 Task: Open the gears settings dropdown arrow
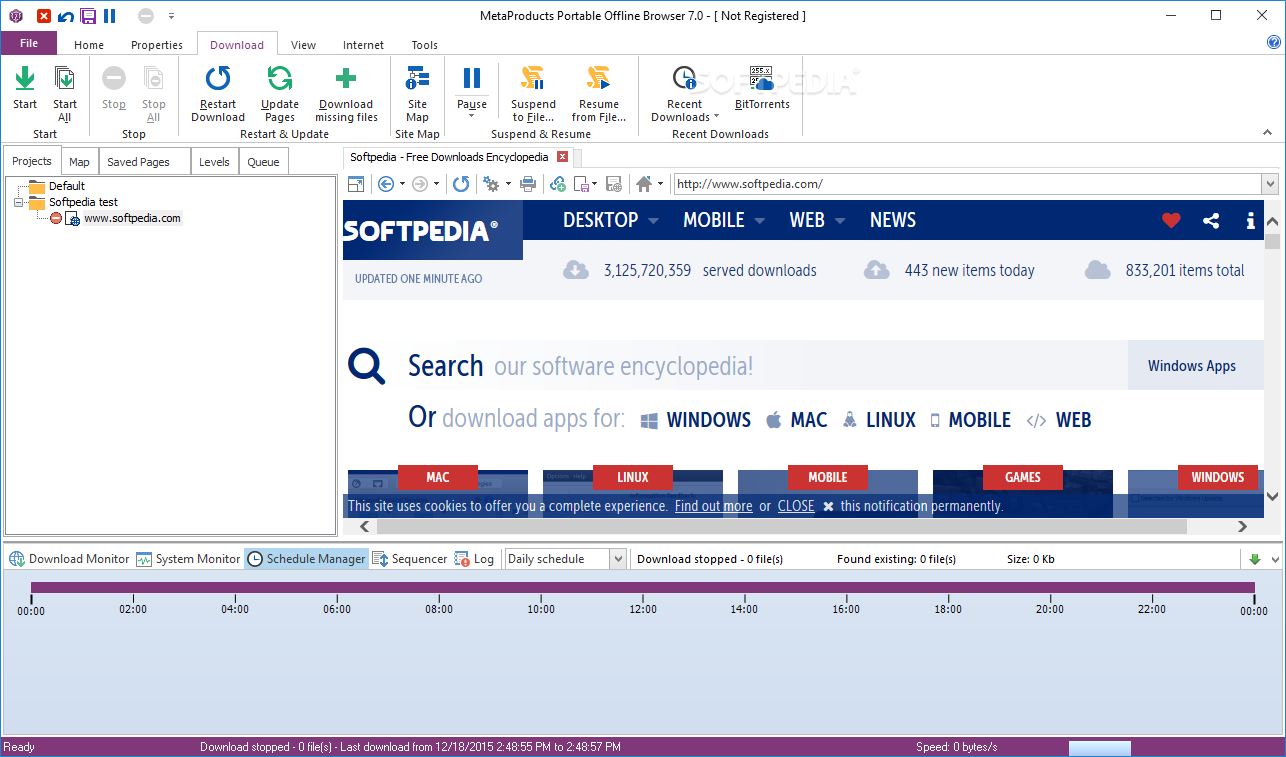pyautogui.click(x=508, y=184)
